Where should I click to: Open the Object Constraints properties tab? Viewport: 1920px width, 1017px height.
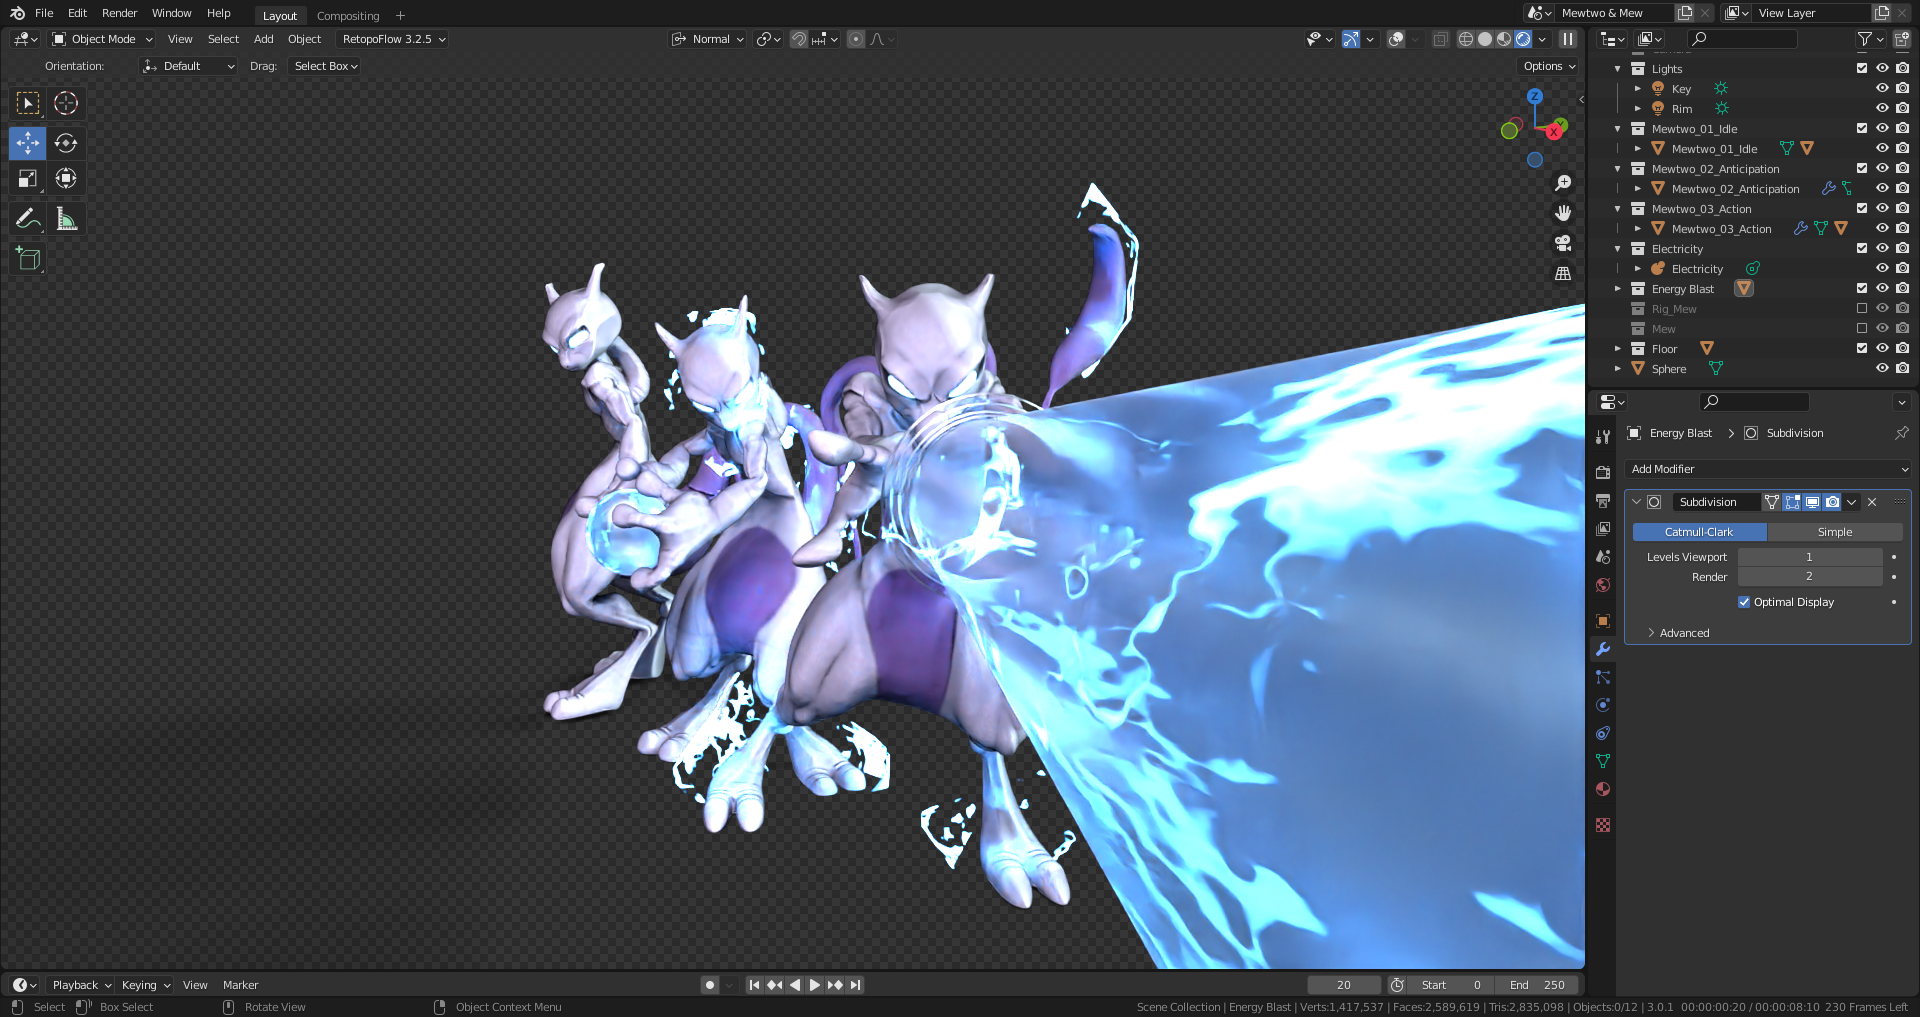(1603, 733)
